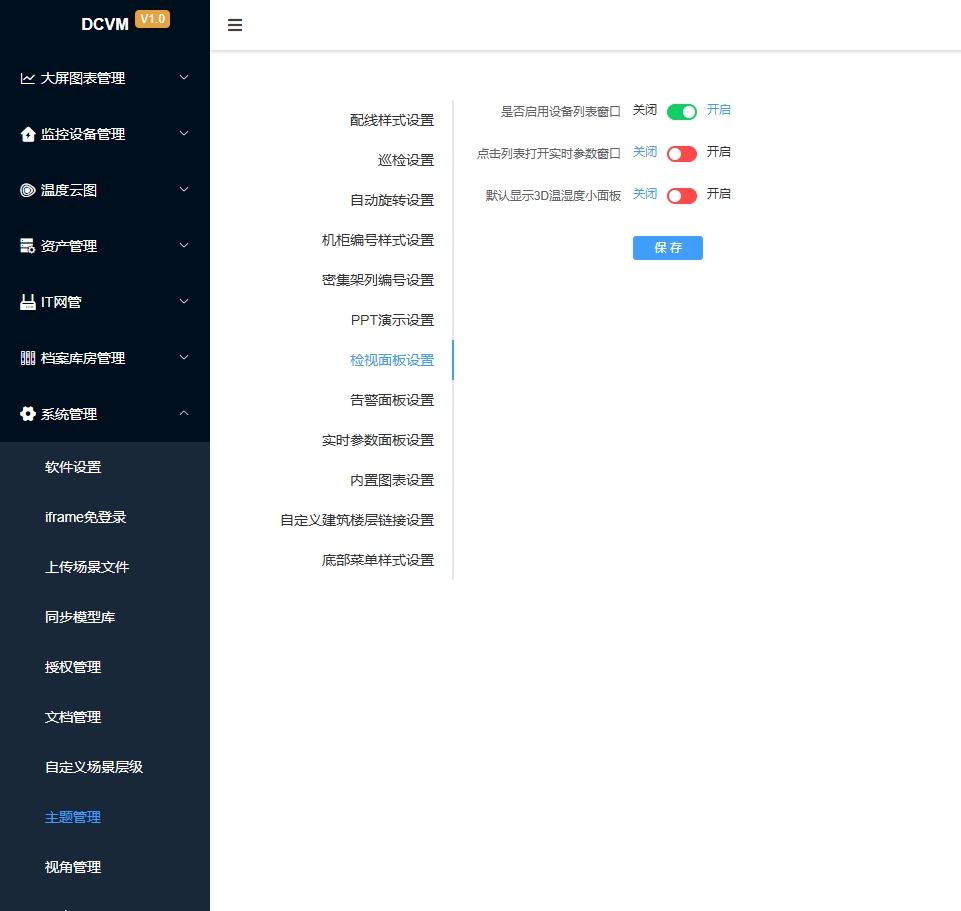
Task: Expand the IT网管 chevron
Action: pyautogui.click(x=184, y=301)
